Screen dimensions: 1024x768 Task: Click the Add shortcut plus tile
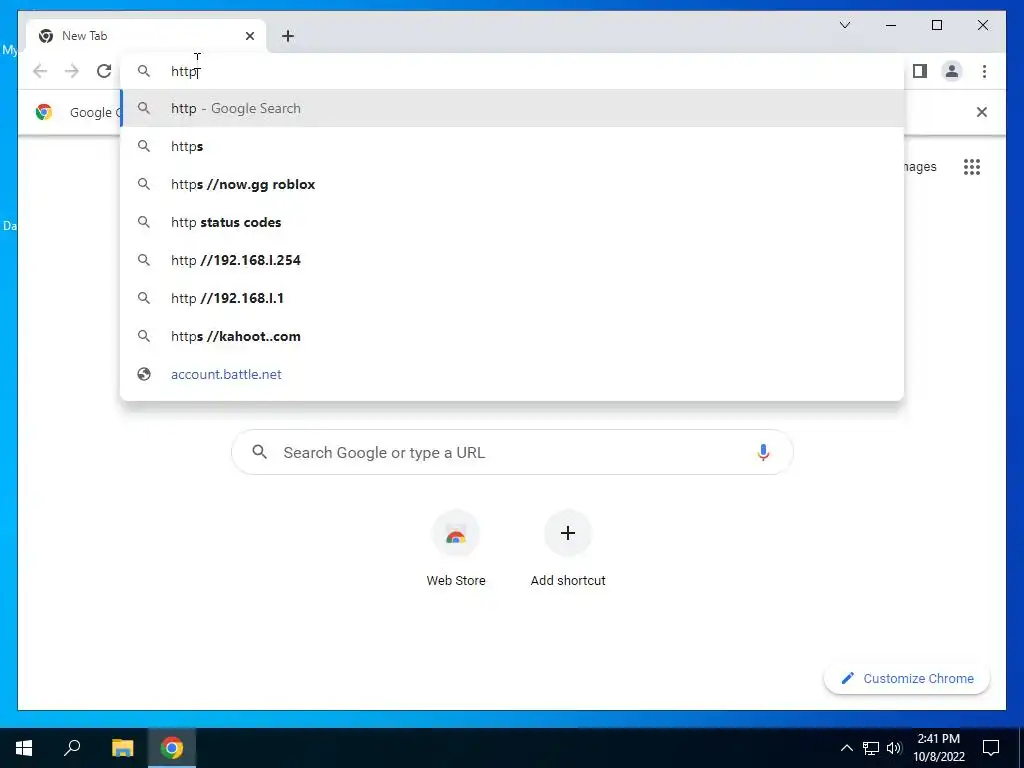pos(568,549)
